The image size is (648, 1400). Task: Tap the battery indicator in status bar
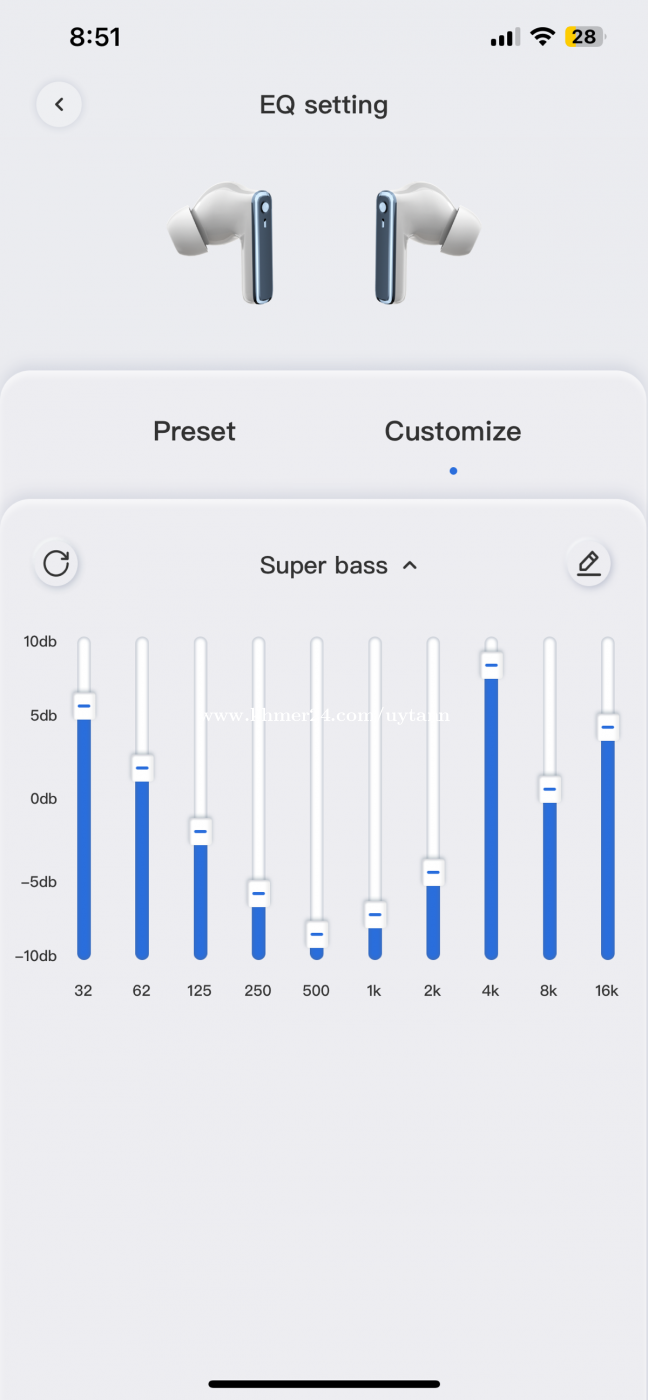tap(584, 38)
